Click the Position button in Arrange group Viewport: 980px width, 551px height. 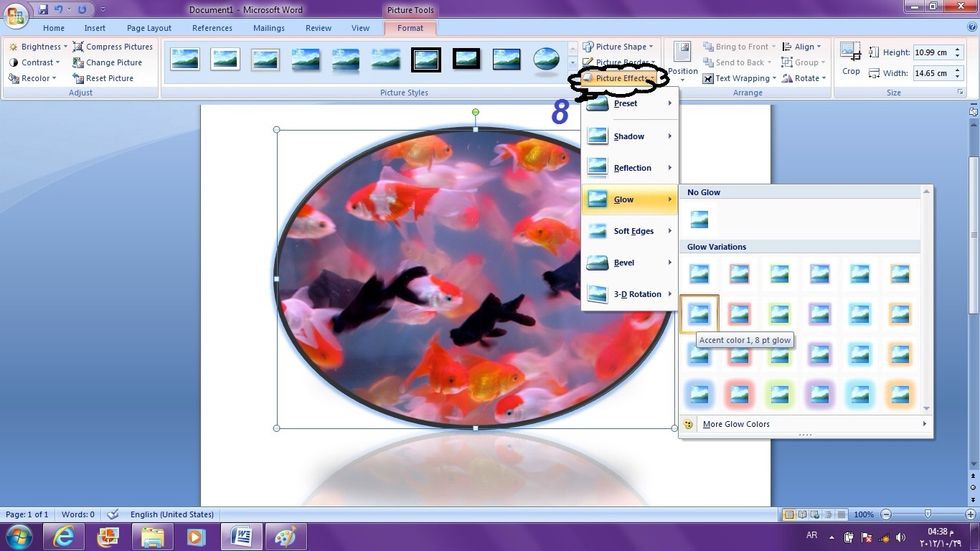(683, 60)
